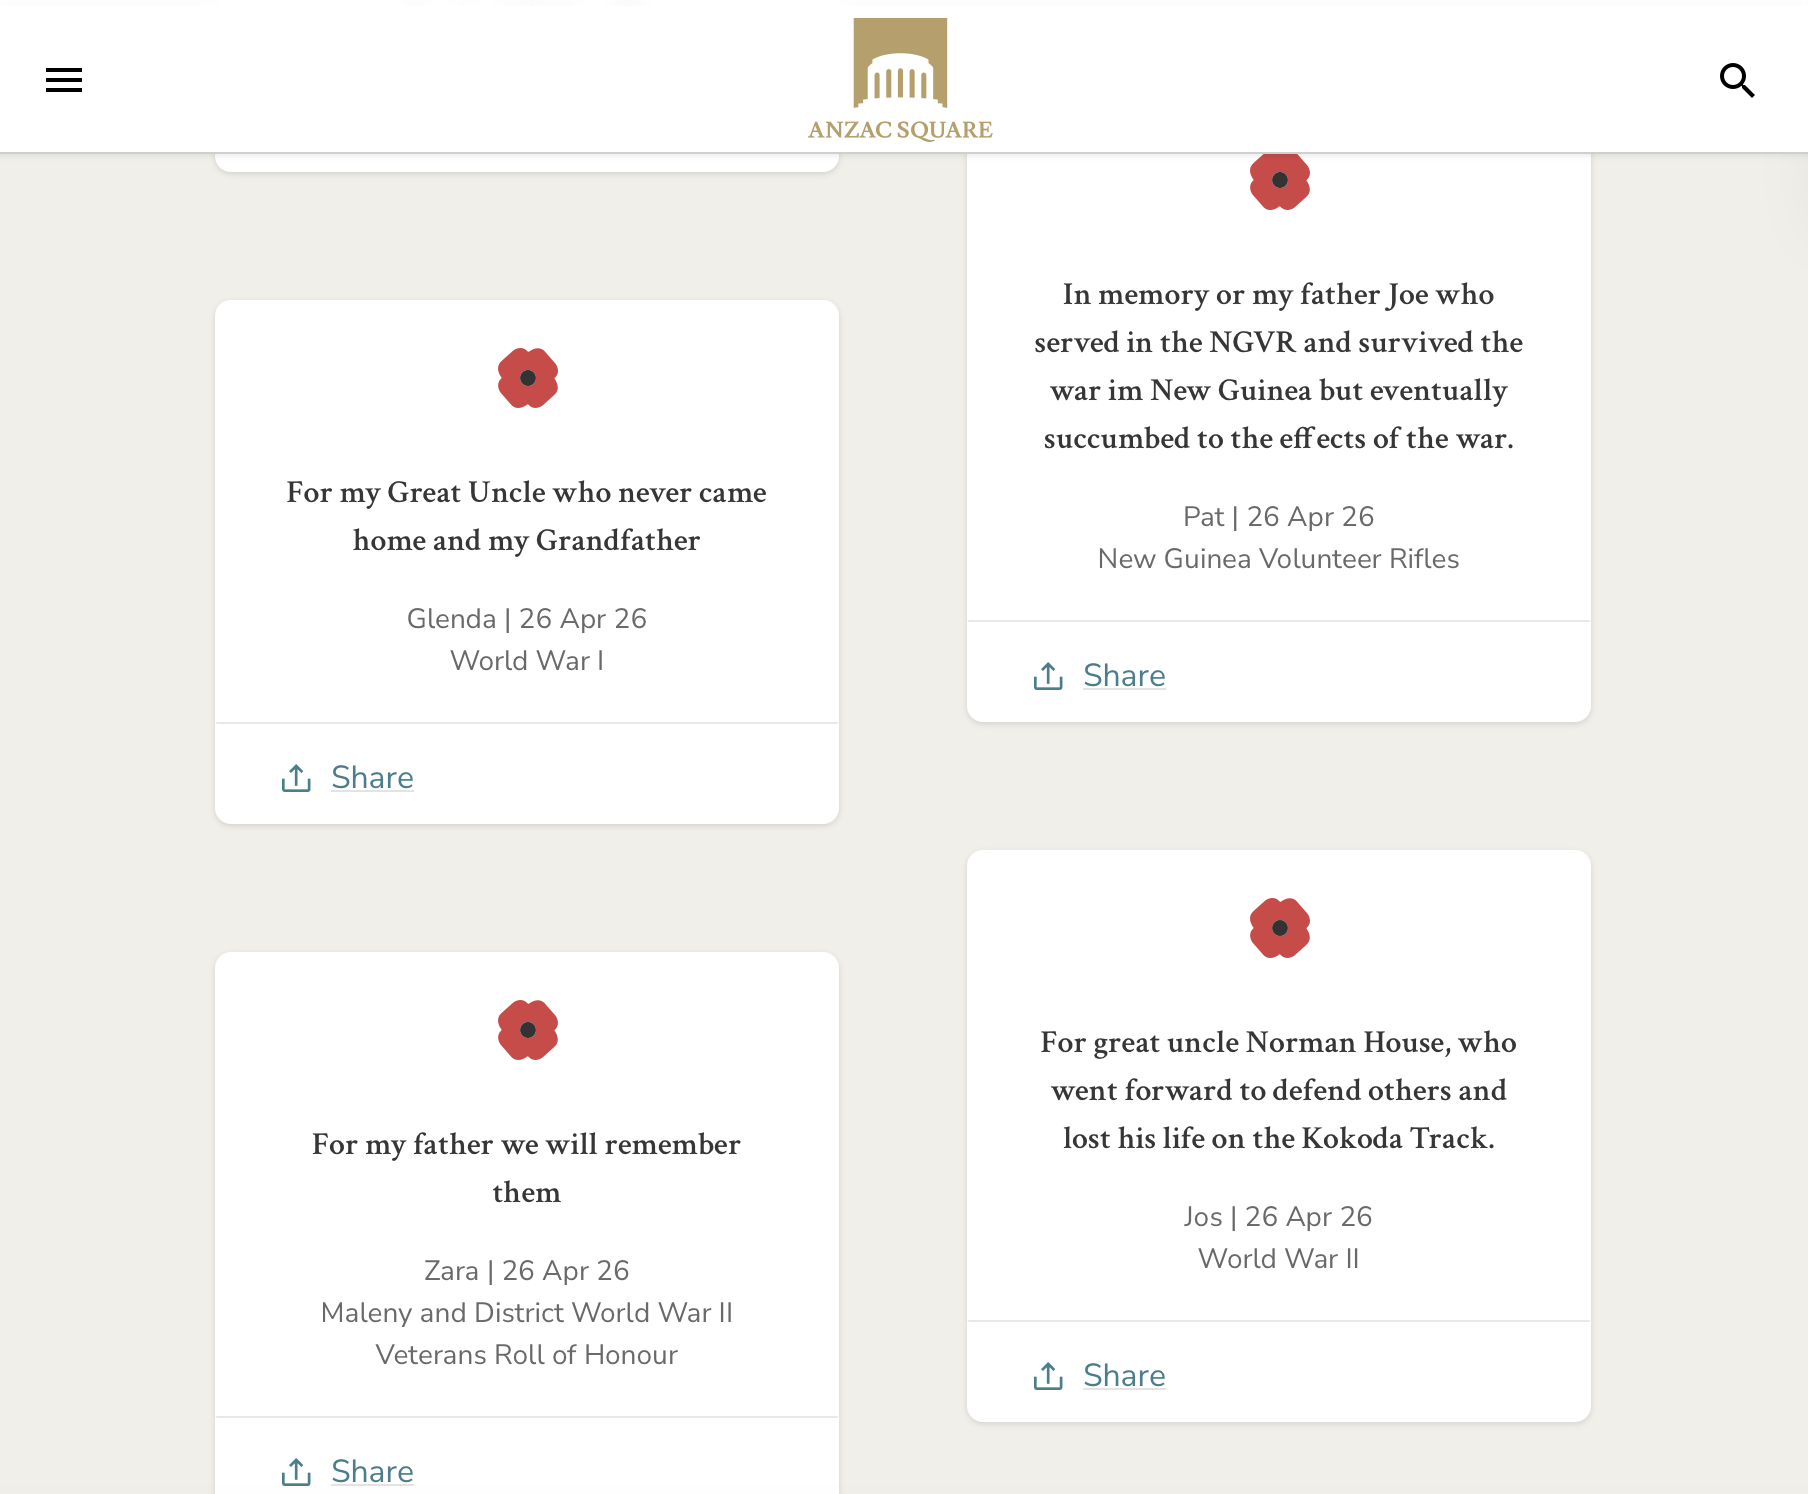1808x1494 pixels.
Task: Click the Anzac Square title text
Action: click(x=900, y=129)
